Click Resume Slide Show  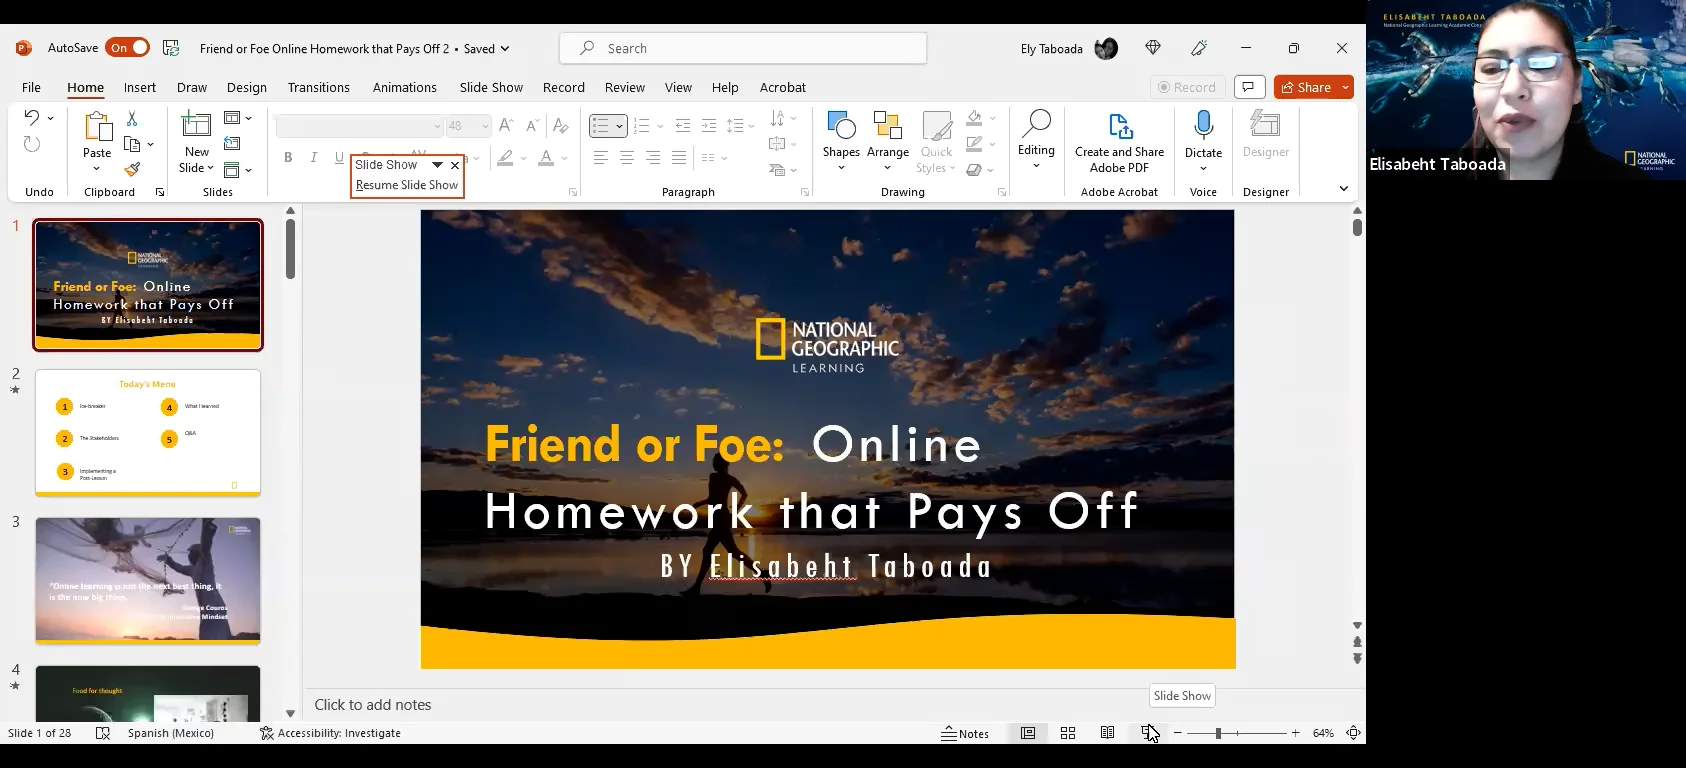[407, 185]
